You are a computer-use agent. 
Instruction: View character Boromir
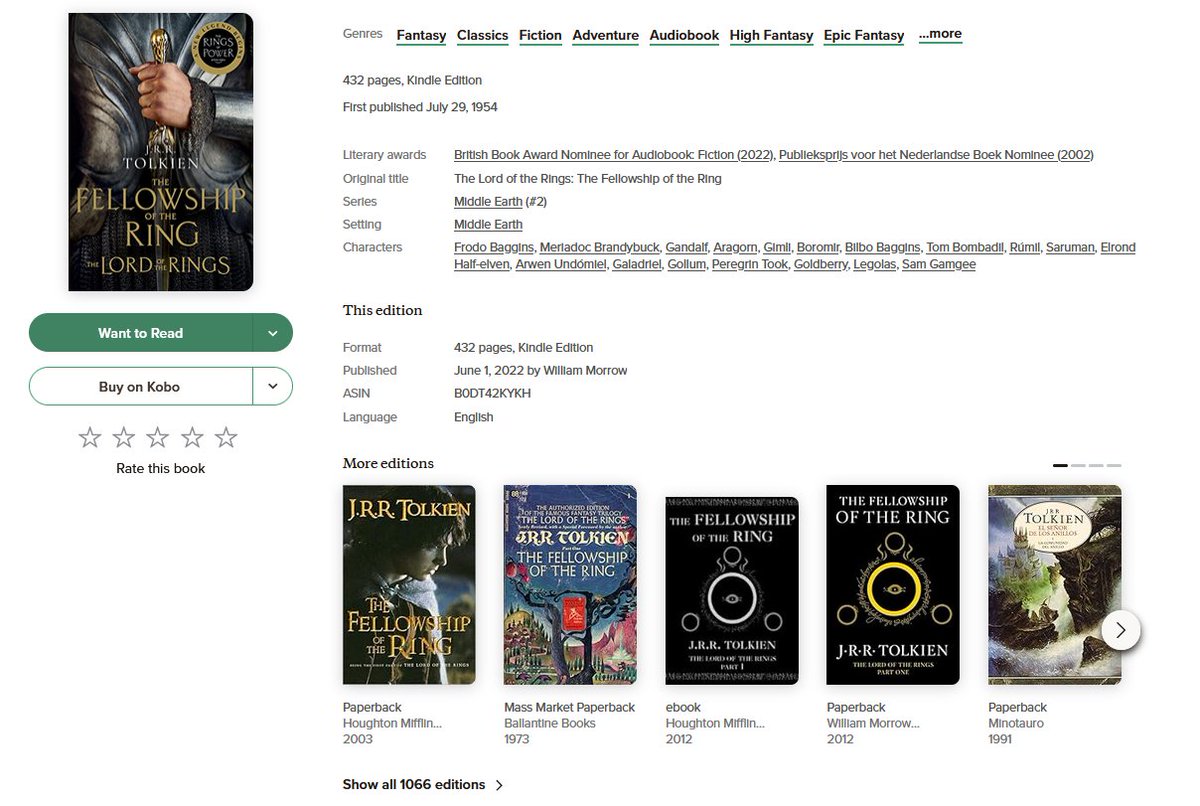coord(817,248)
